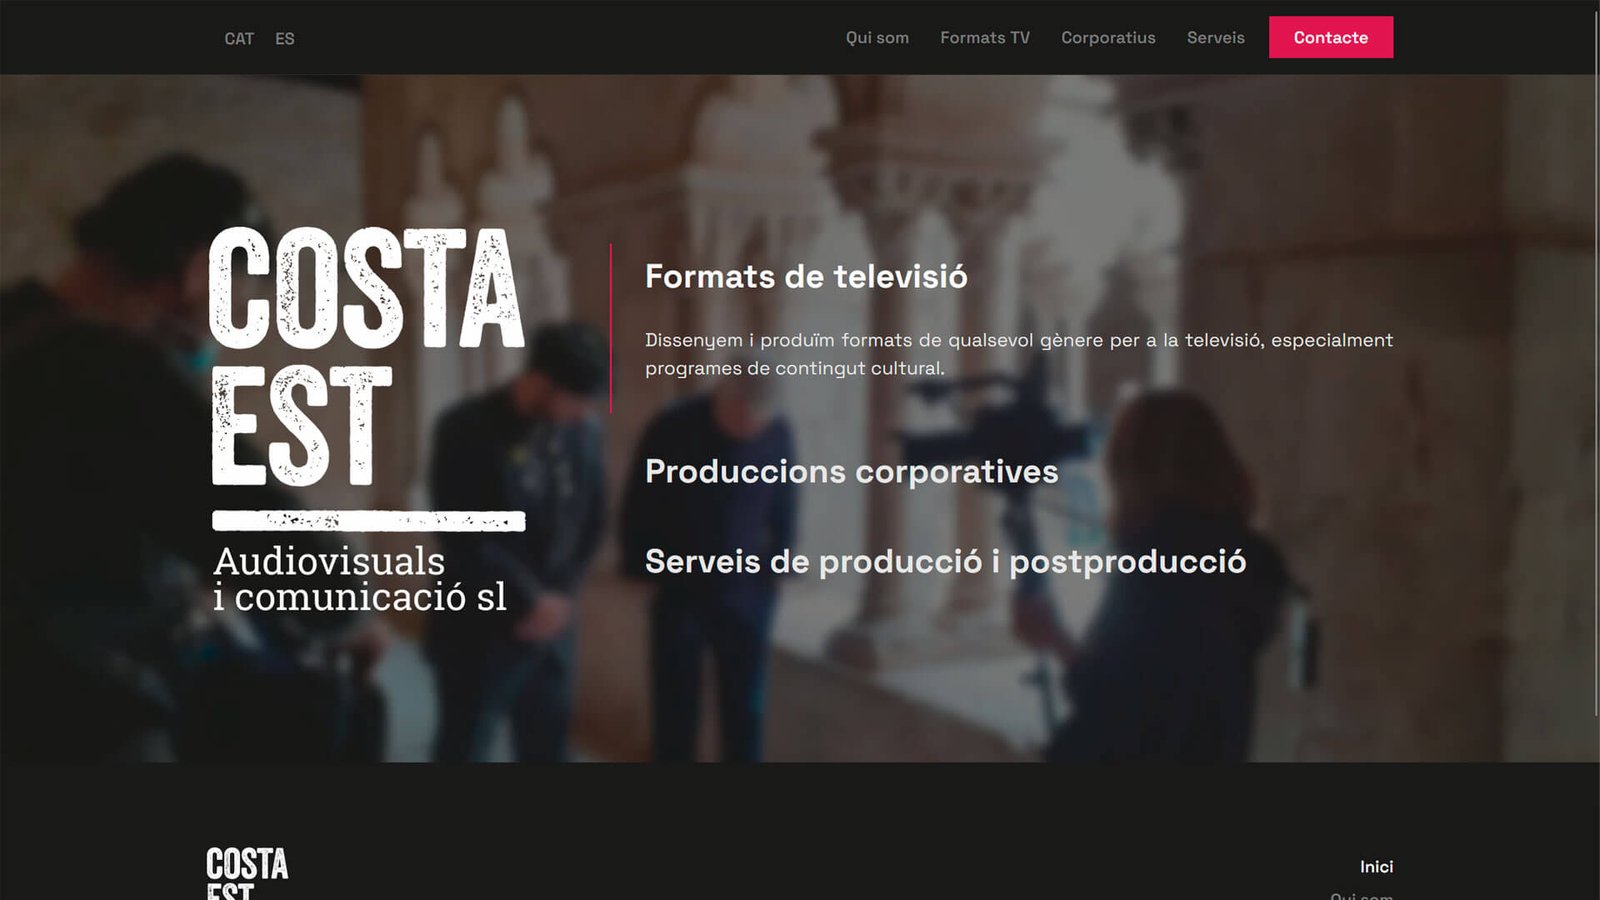The height and width of the screenshot is (900, 1600).
Task: Click the white bar under the hero logo
Action: [x=368, y=521]
